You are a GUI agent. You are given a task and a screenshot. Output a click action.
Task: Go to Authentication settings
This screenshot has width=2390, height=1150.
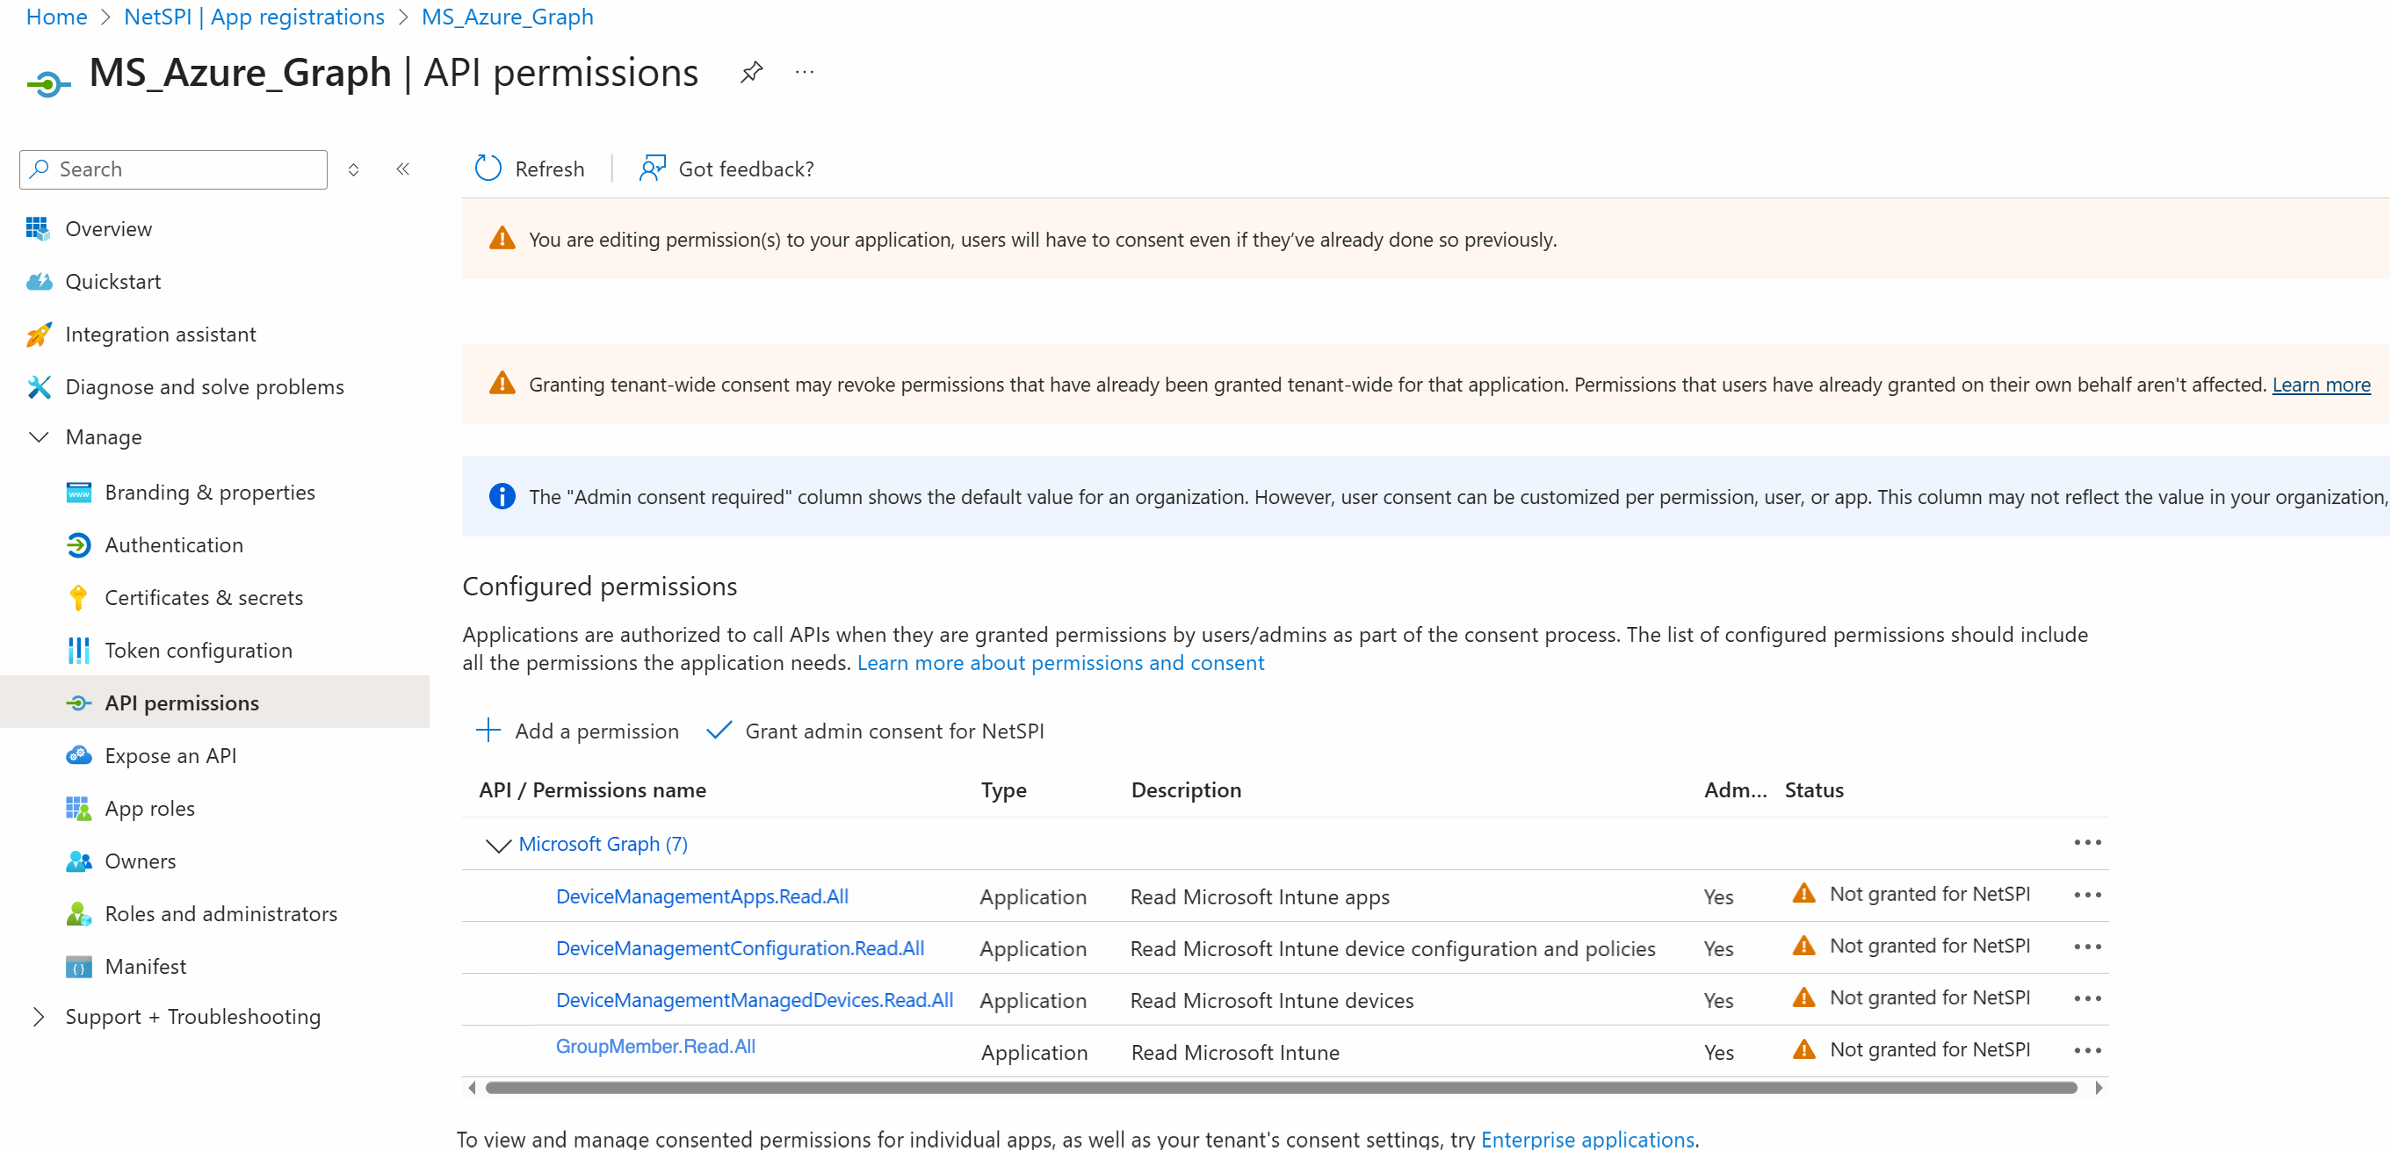[x=173, y=545]
